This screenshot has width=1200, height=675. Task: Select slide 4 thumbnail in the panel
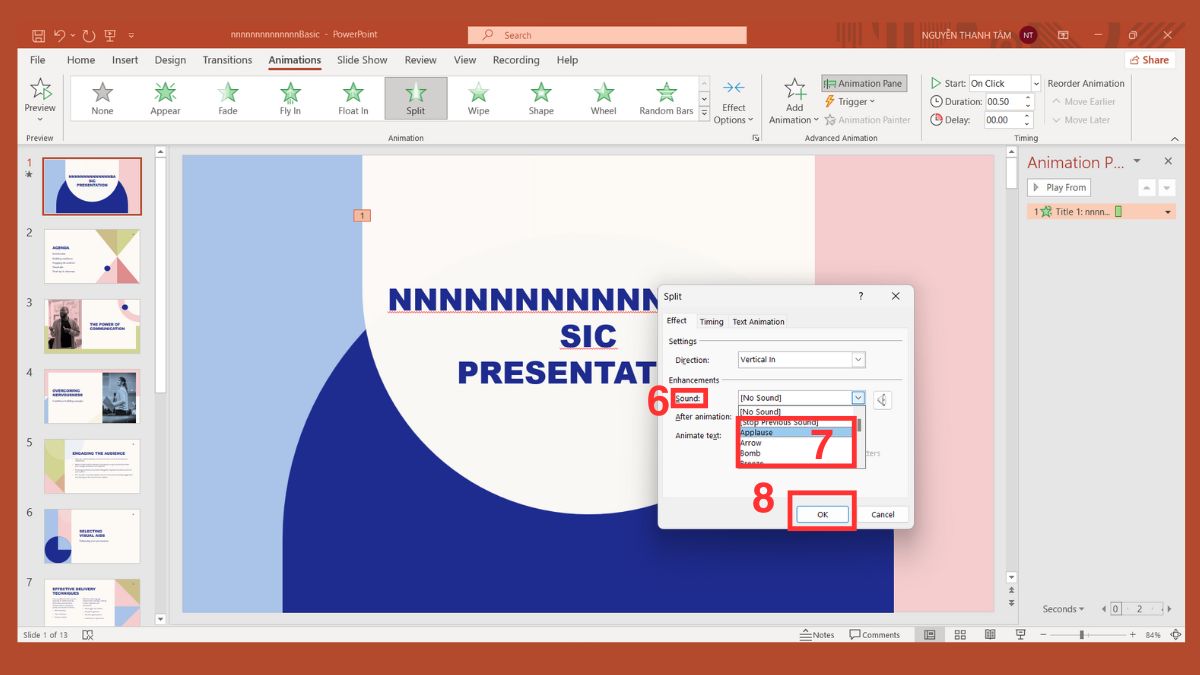click(91, 396)
